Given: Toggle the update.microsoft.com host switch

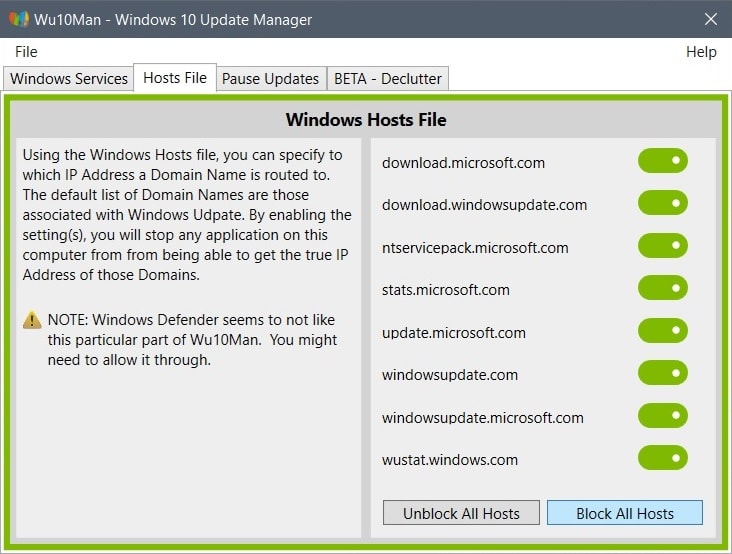Looking at the screenshot, I should [662, 330].
